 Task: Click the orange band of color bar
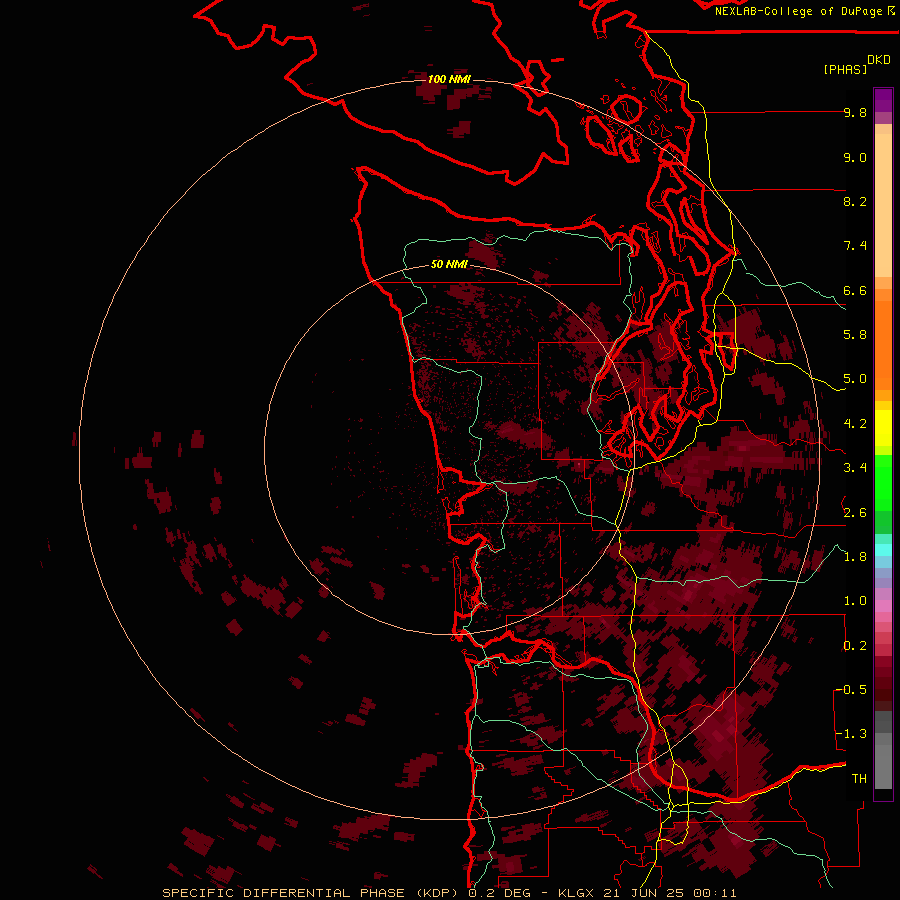(x=883, y=344)
